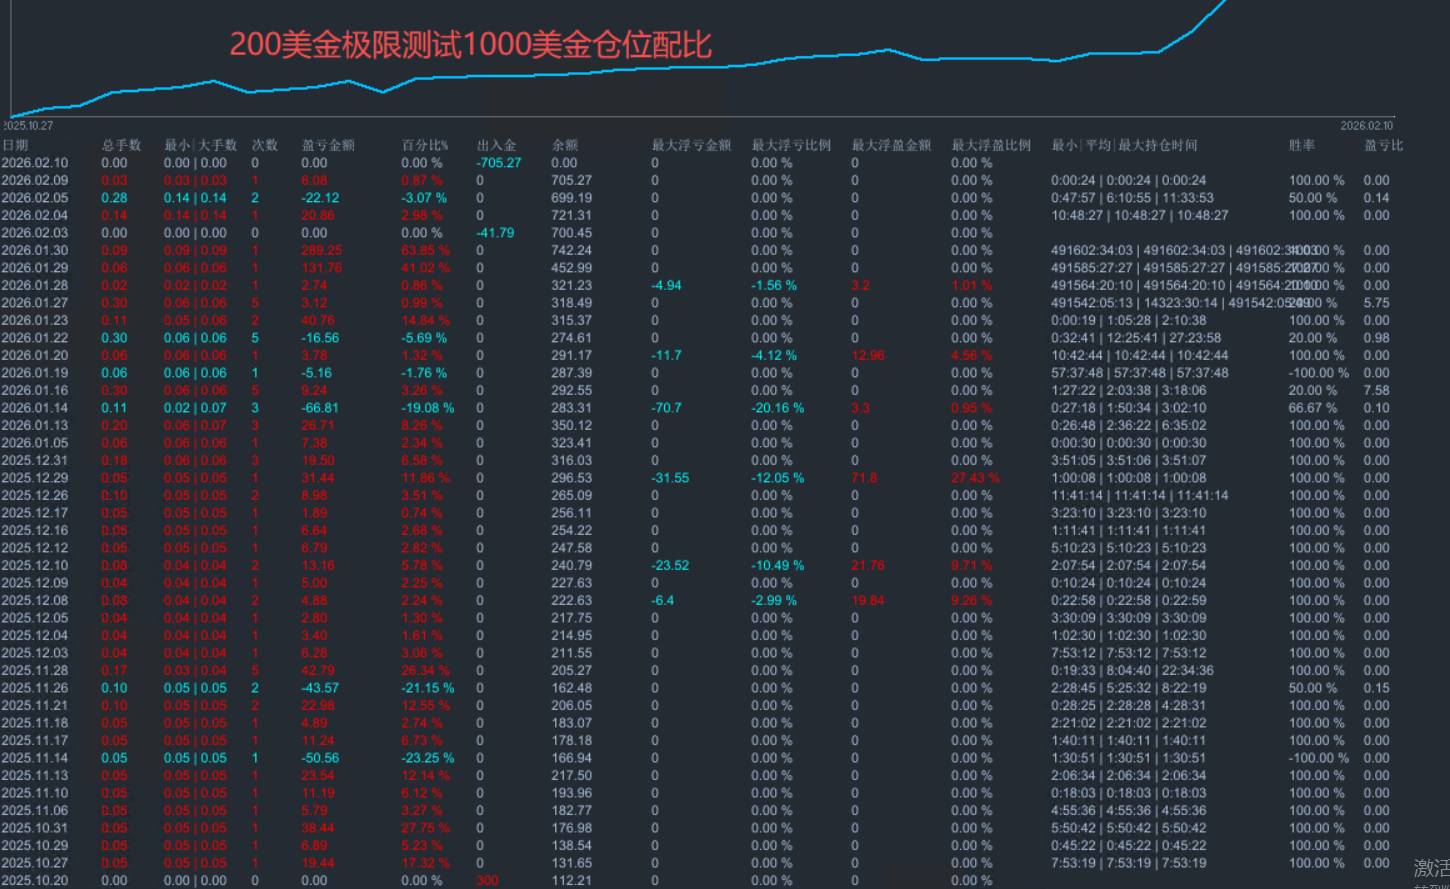This screenshot has width=1450, height=889.
Task: Click the withdrawal value -41.79
Action: [496, 233]
